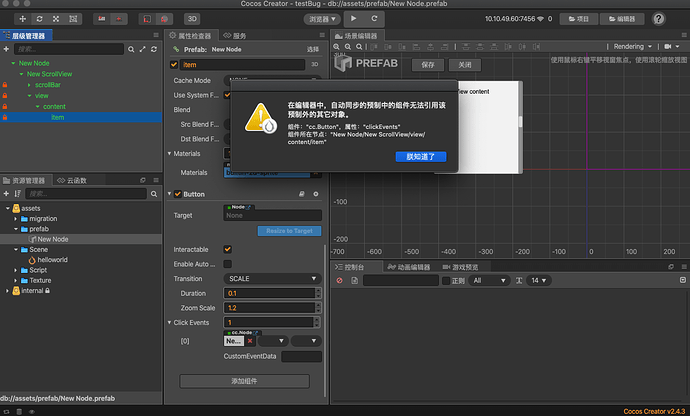Click the prefab Close button

465,65
